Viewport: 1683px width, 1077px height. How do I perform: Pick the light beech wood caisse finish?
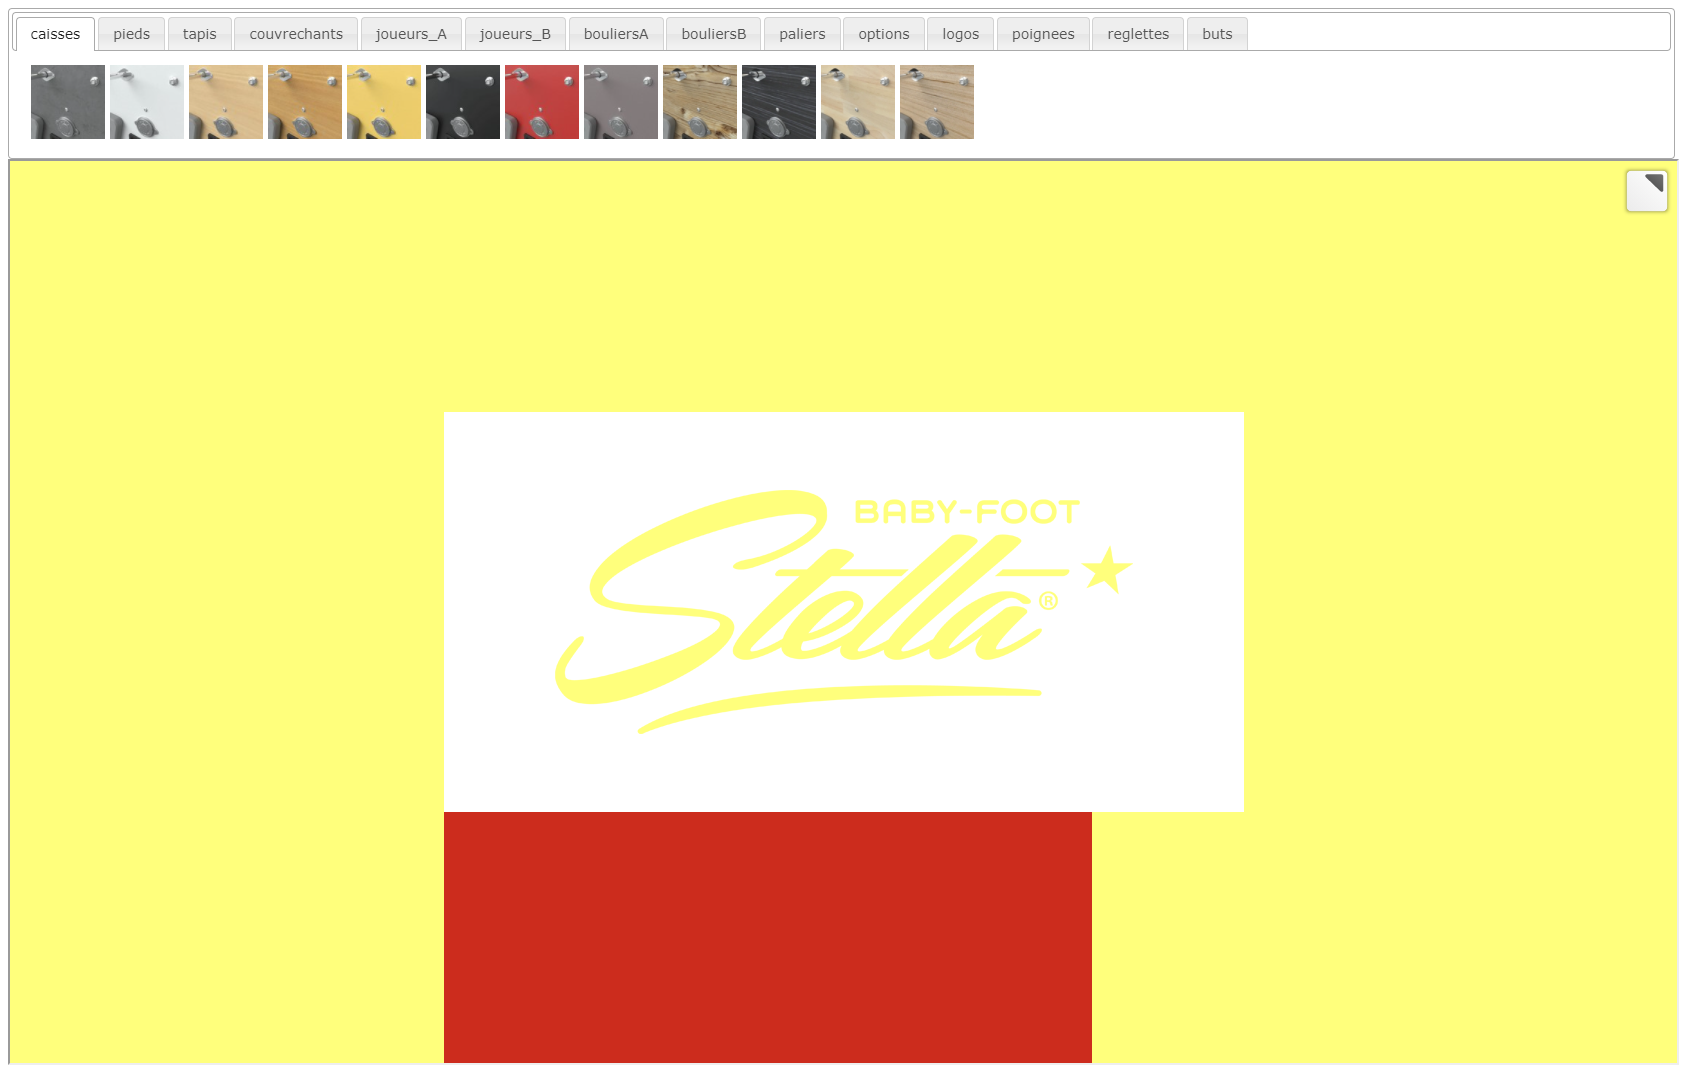(x=226, y=102)
